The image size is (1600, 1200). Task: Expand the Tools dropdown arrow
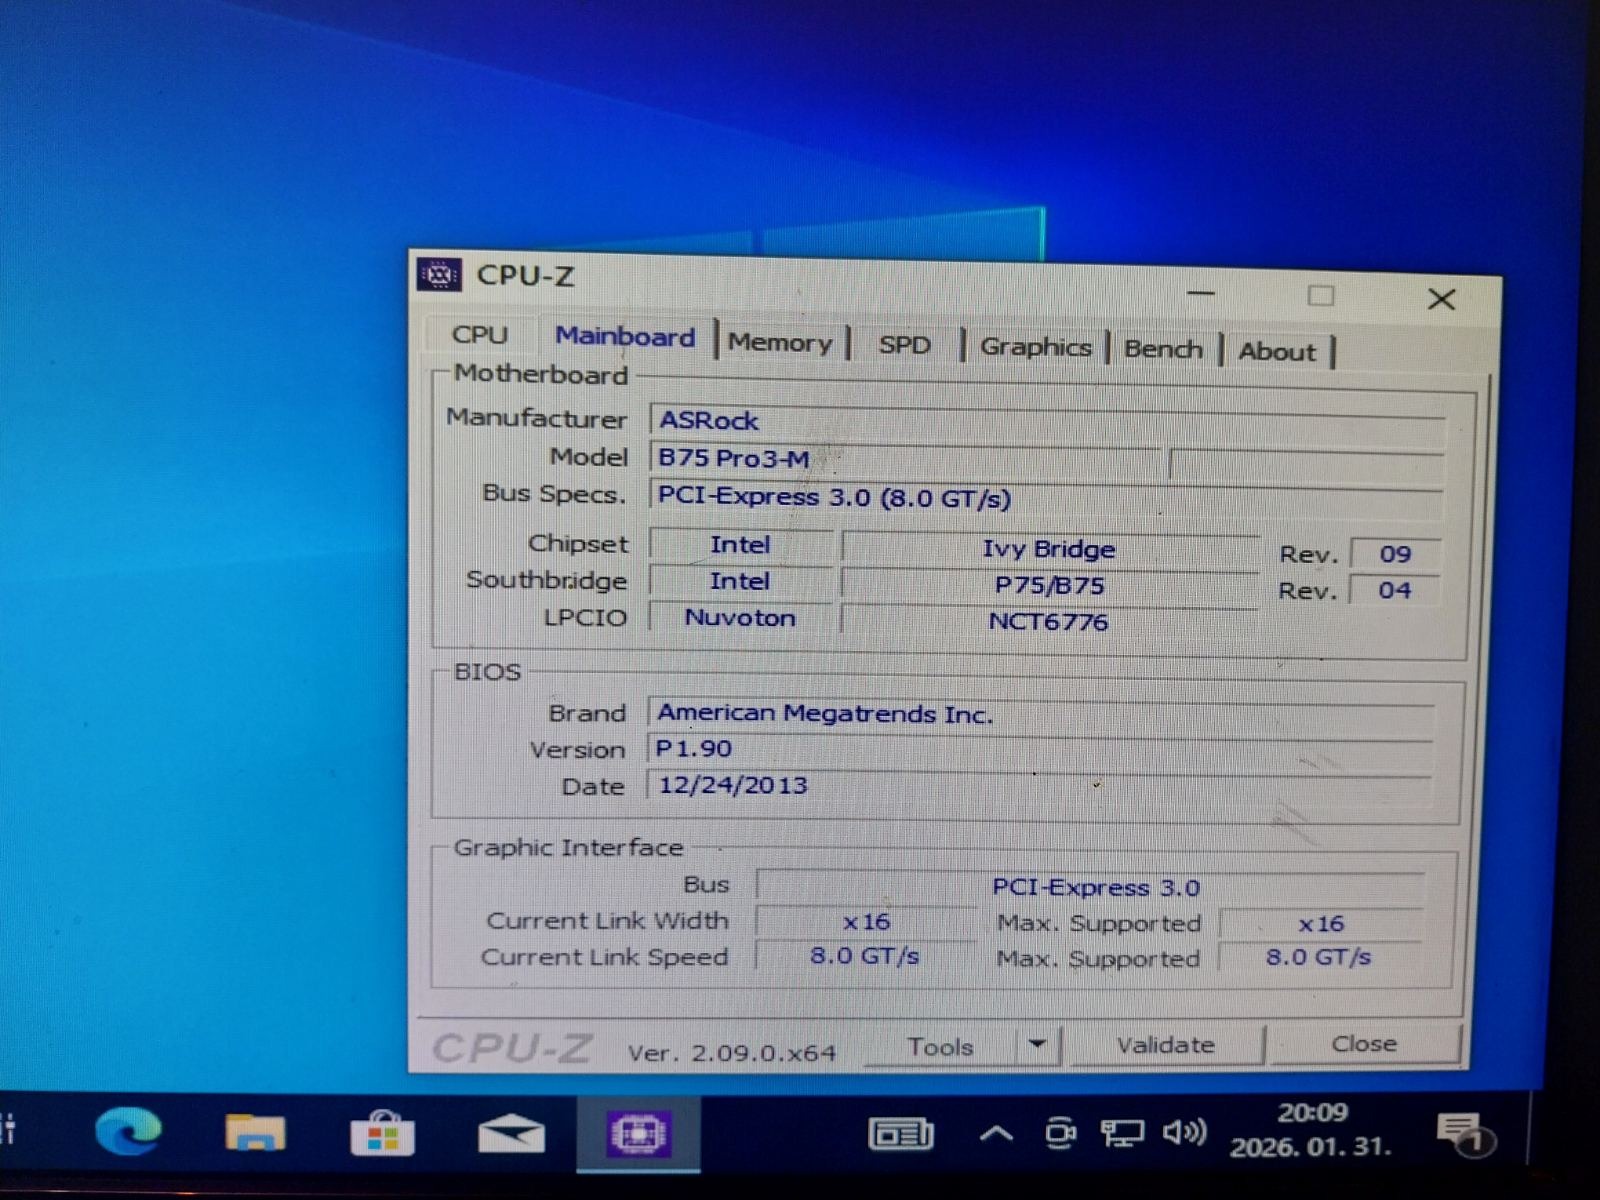point(1037,1046)
